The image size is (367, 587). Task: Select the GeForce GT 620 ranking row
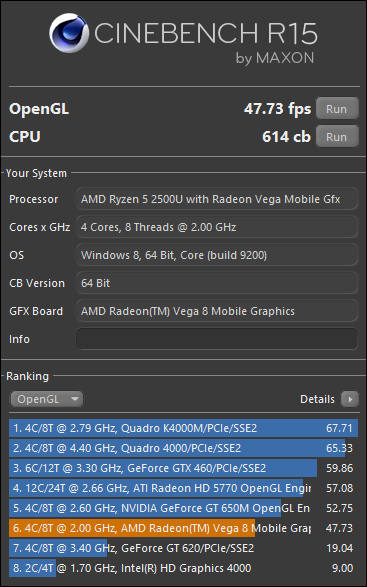pyautogui.click(x=184, y=548)
